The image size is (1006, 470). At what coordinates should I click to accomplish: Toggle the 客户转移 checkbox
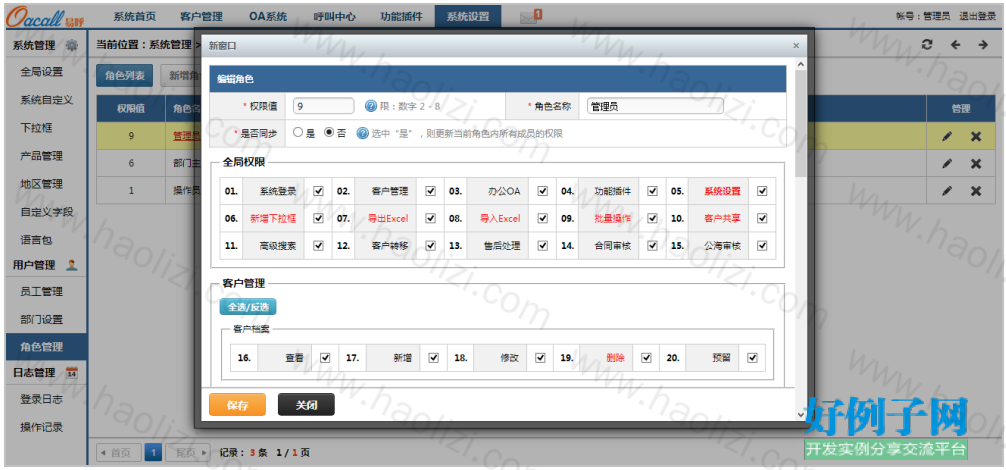[431, 246]
